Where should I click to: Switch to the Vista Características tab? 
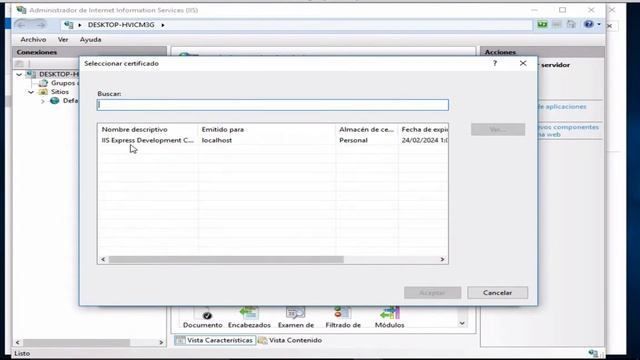pos(215,340)
